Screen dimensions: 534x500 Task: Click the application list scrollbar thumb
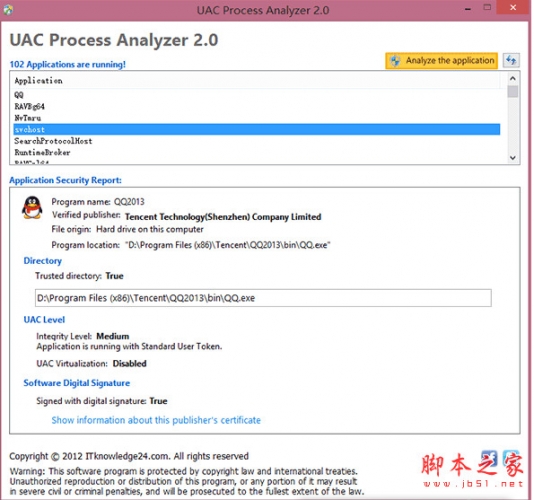click(513, 92)
